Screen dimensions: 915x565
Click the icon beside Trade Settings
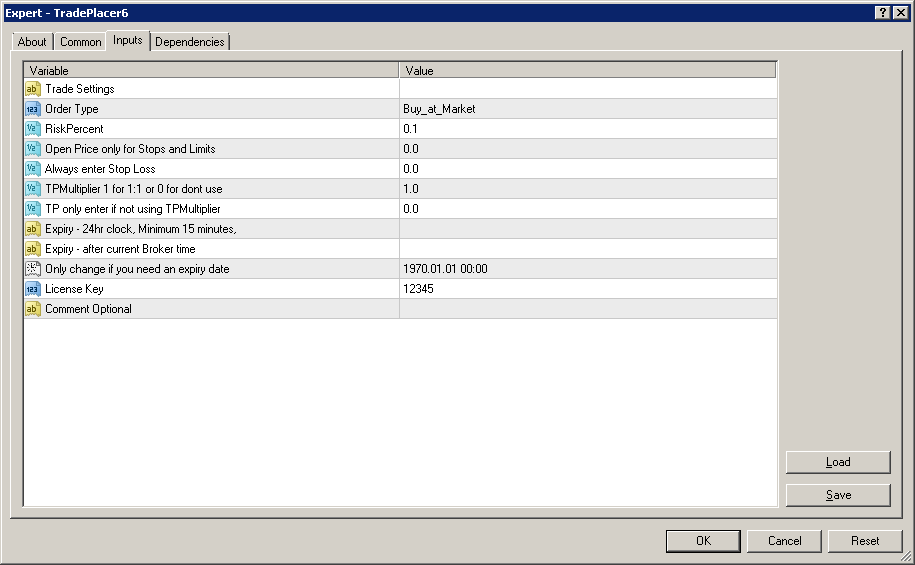click(x=32, y=89)
